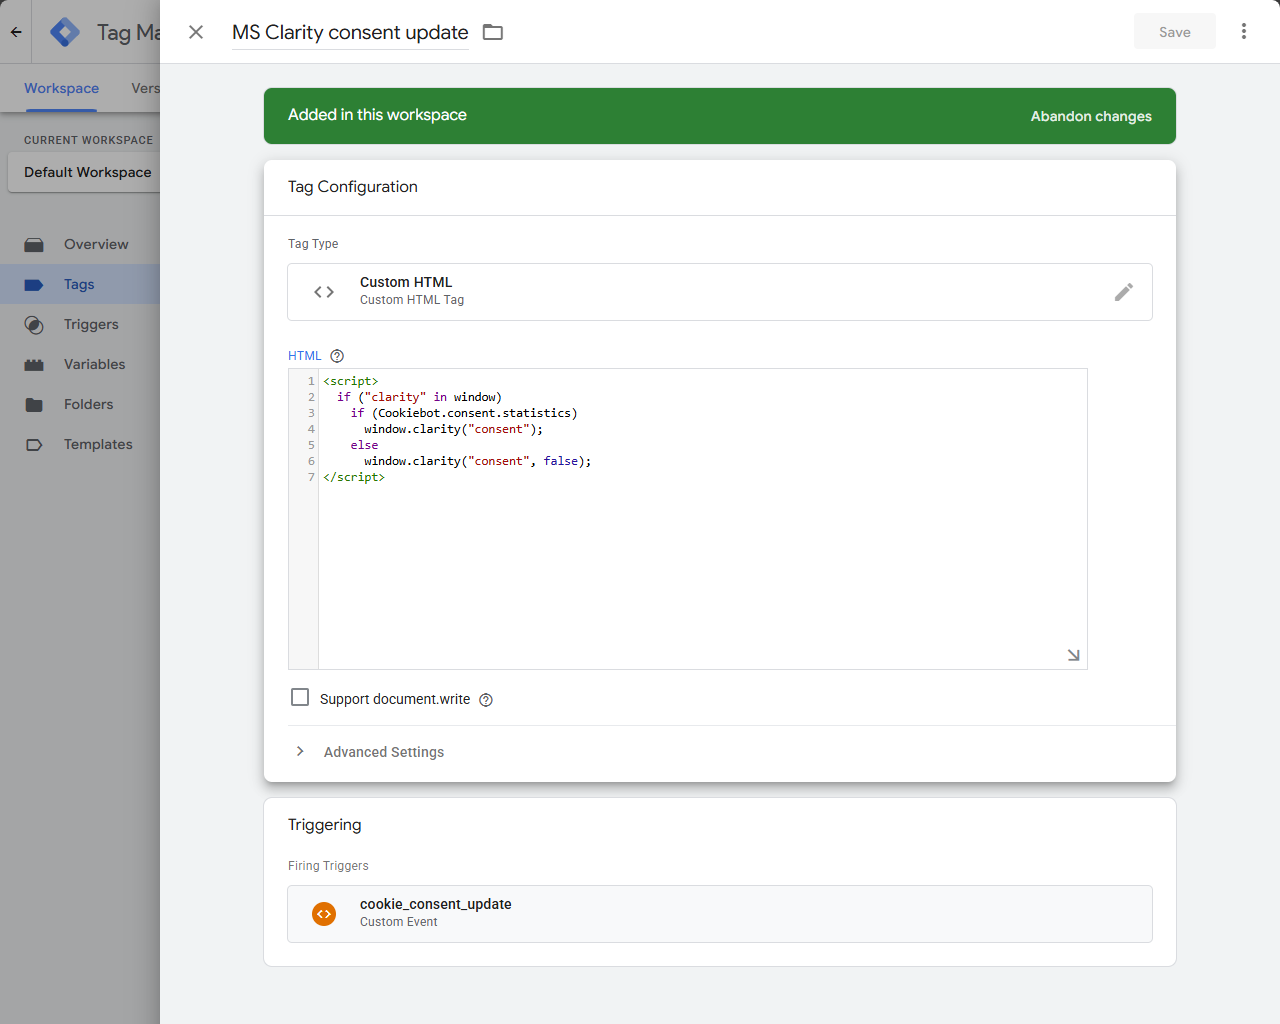This screenshot has width=1280, height=1024.
Task: Click the Tag Manager logo
Action: click(65, 32)
